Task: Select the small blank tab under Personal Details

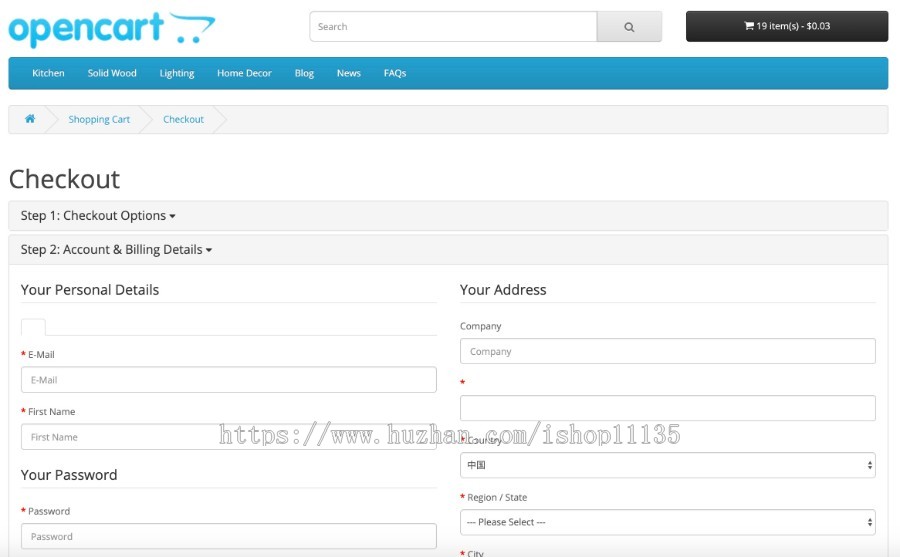Action: pos(33,327)
